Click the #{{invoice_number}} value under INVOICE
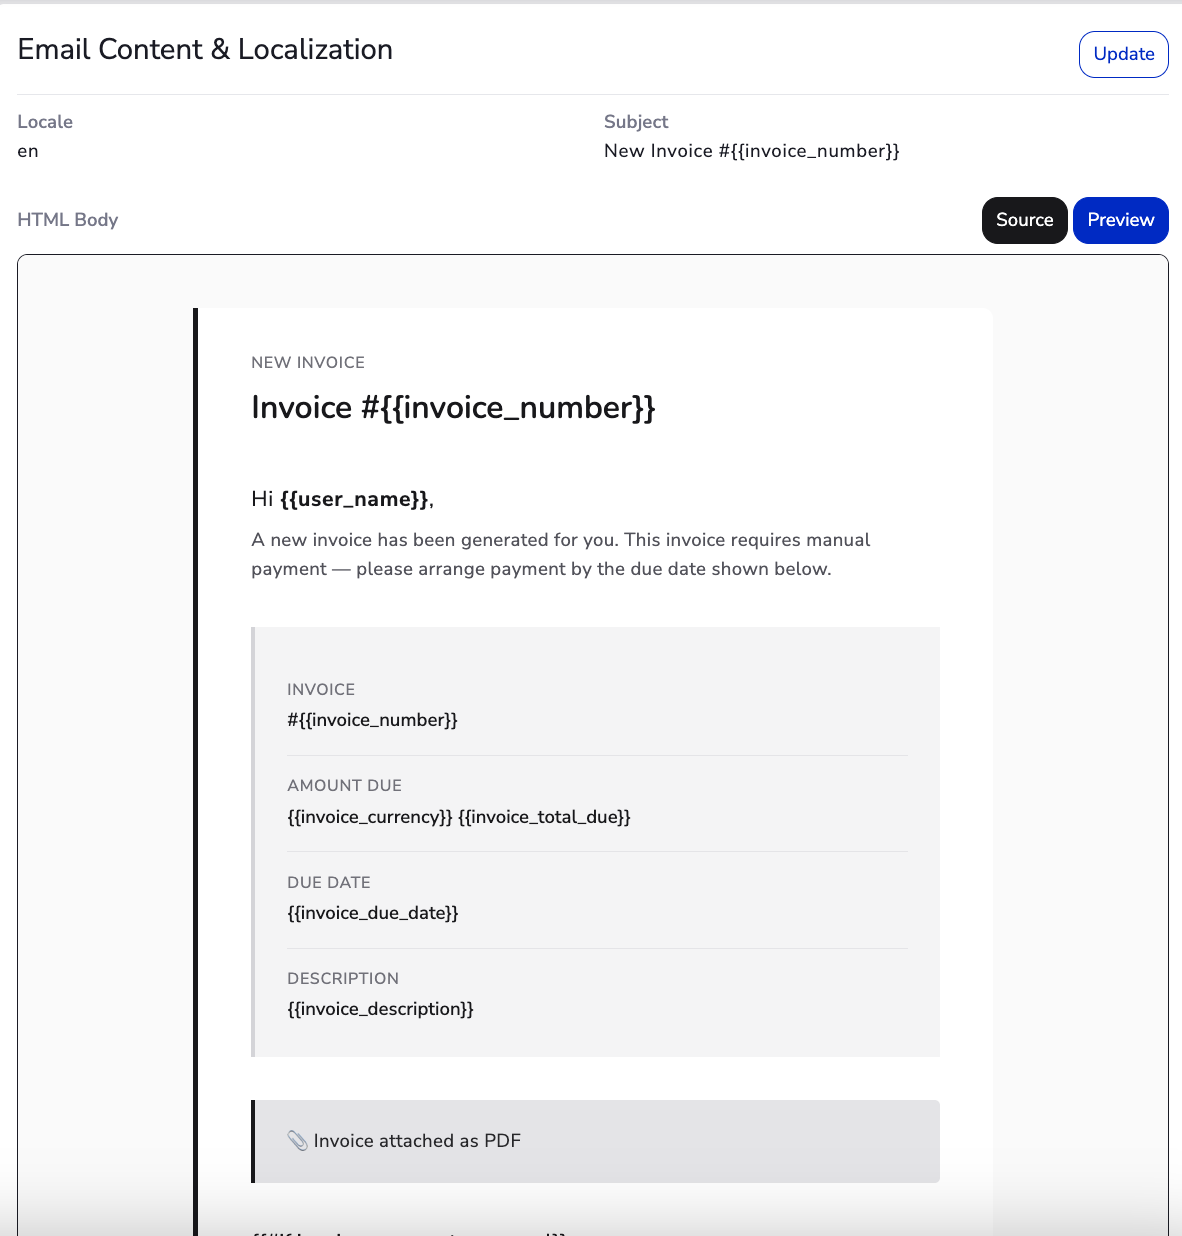 372,720
